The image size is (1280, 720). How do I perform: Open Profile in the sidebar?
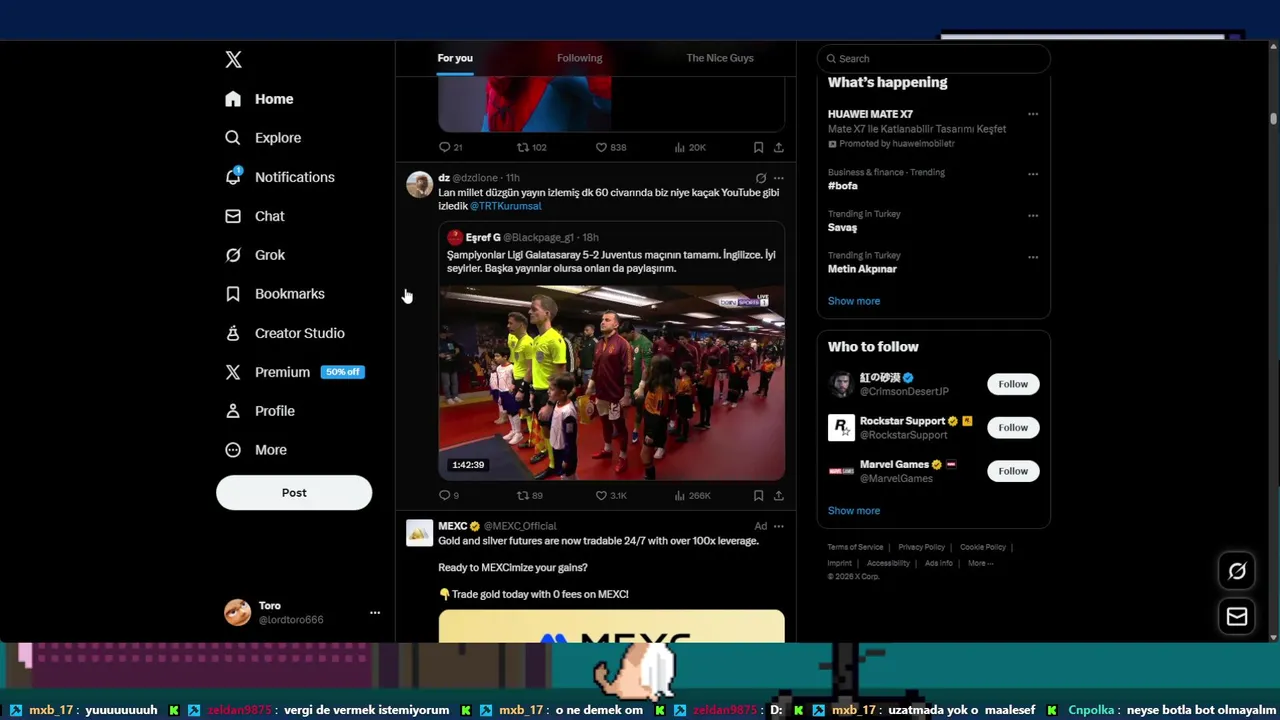260,411
